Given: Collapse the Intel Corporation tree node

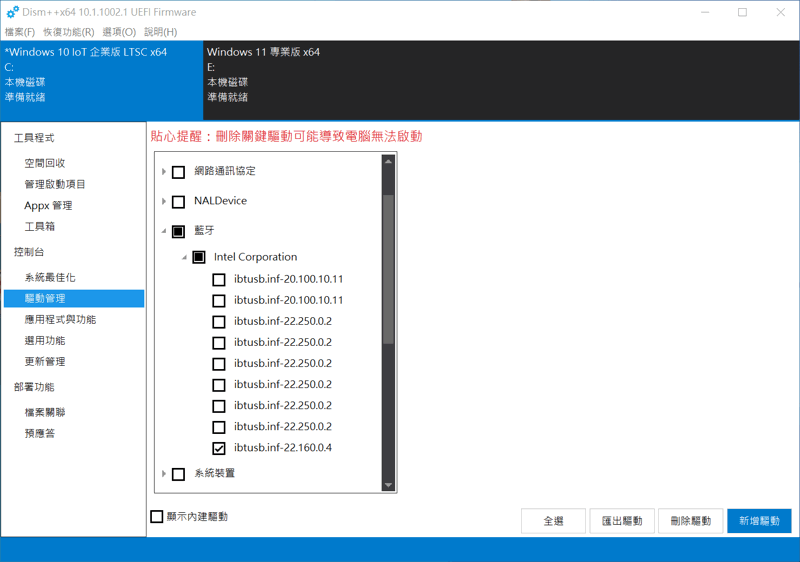Looking at the screenshot, I should click(x=184, y=258).
